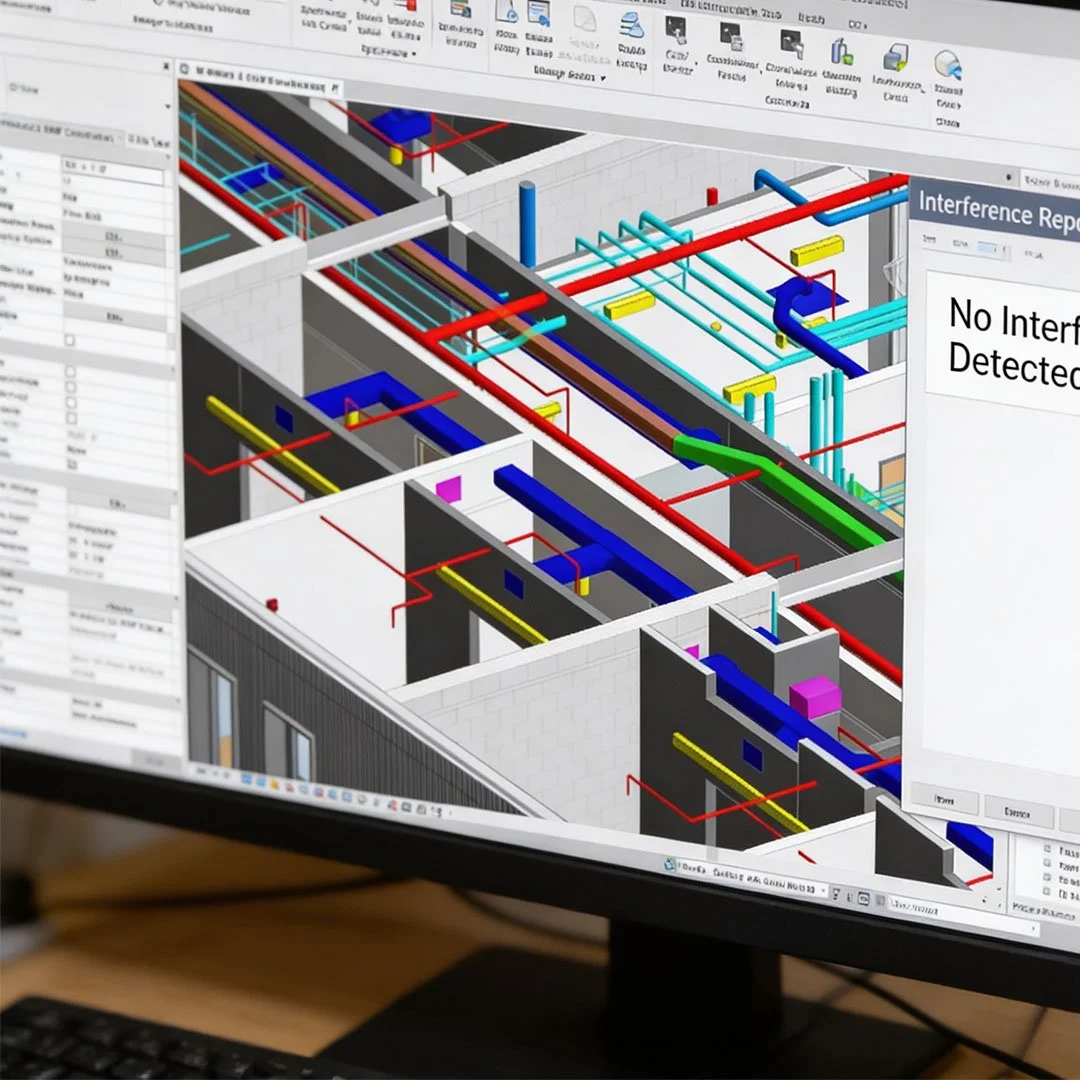Click the globe icon at the status bar start

coord(669,864)
